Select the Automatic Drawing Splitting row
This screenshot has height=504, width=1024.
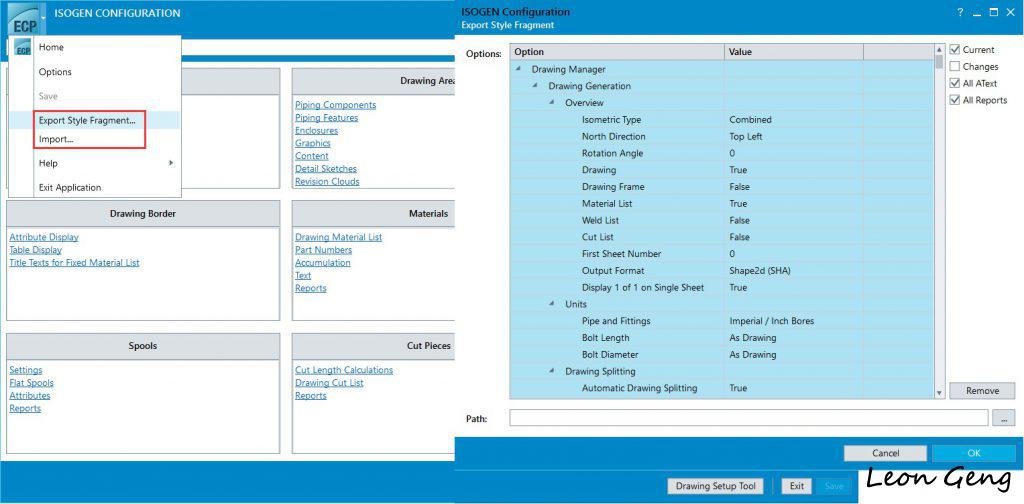722,388
